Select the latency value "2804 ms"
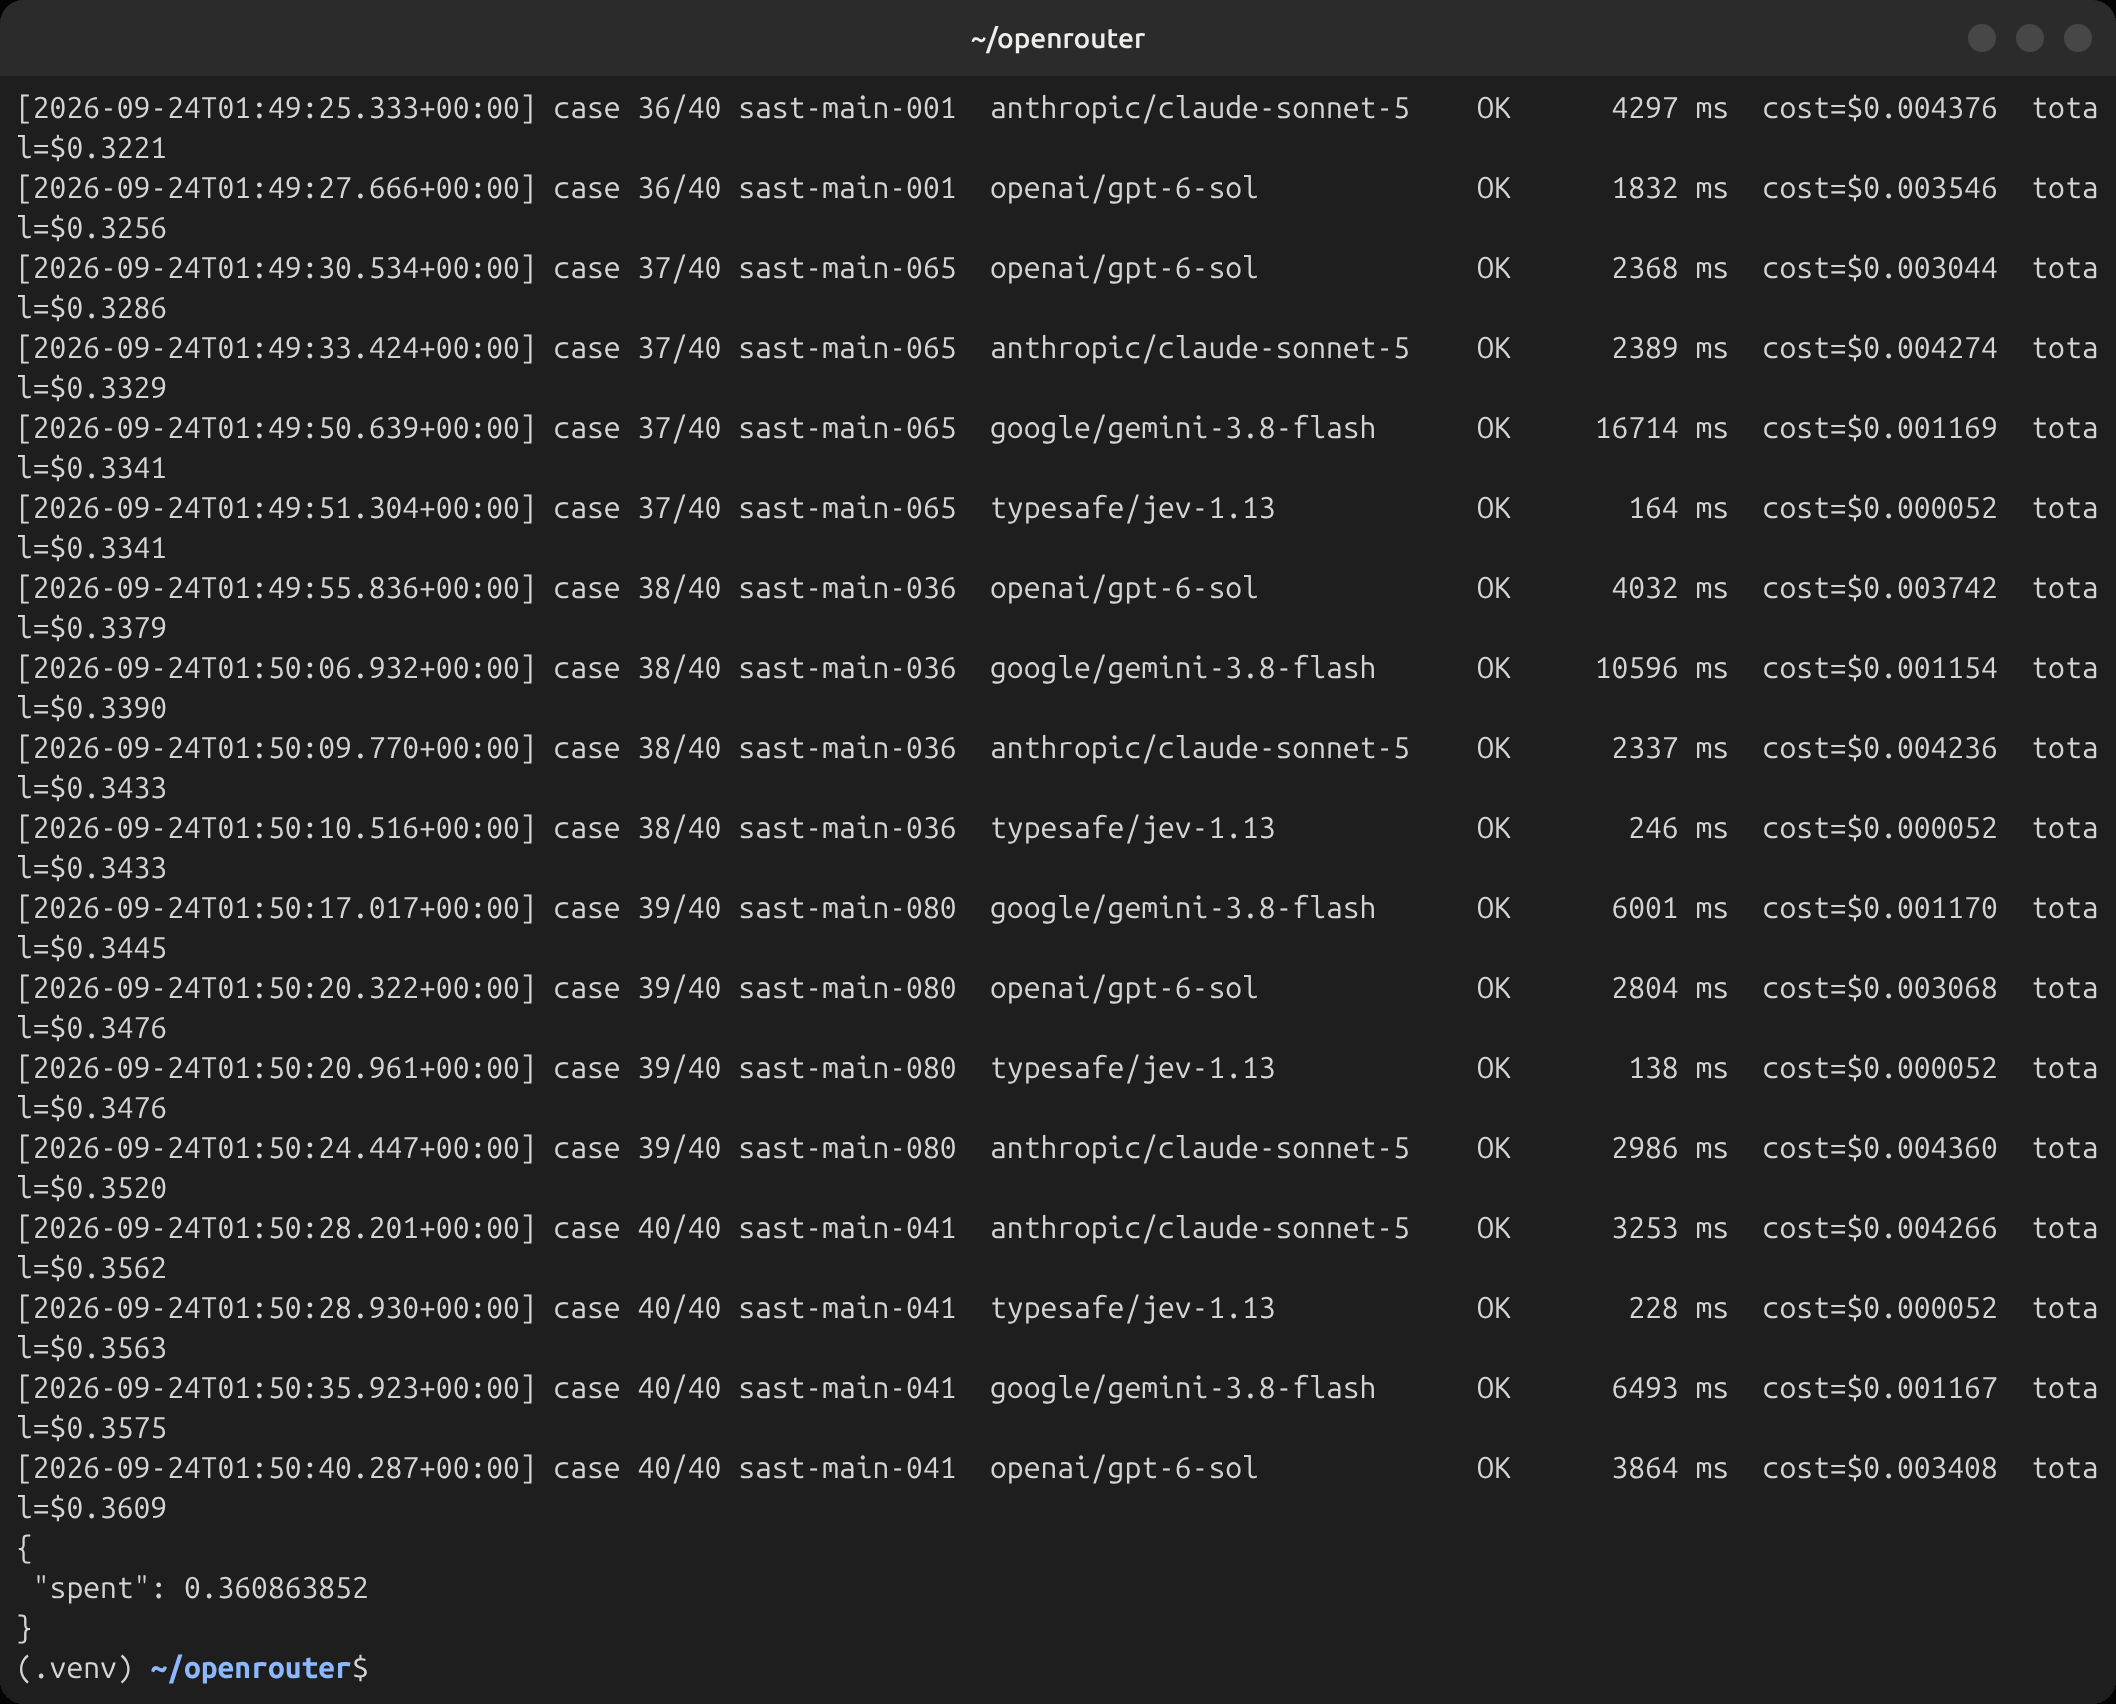 pos(1669,988)
